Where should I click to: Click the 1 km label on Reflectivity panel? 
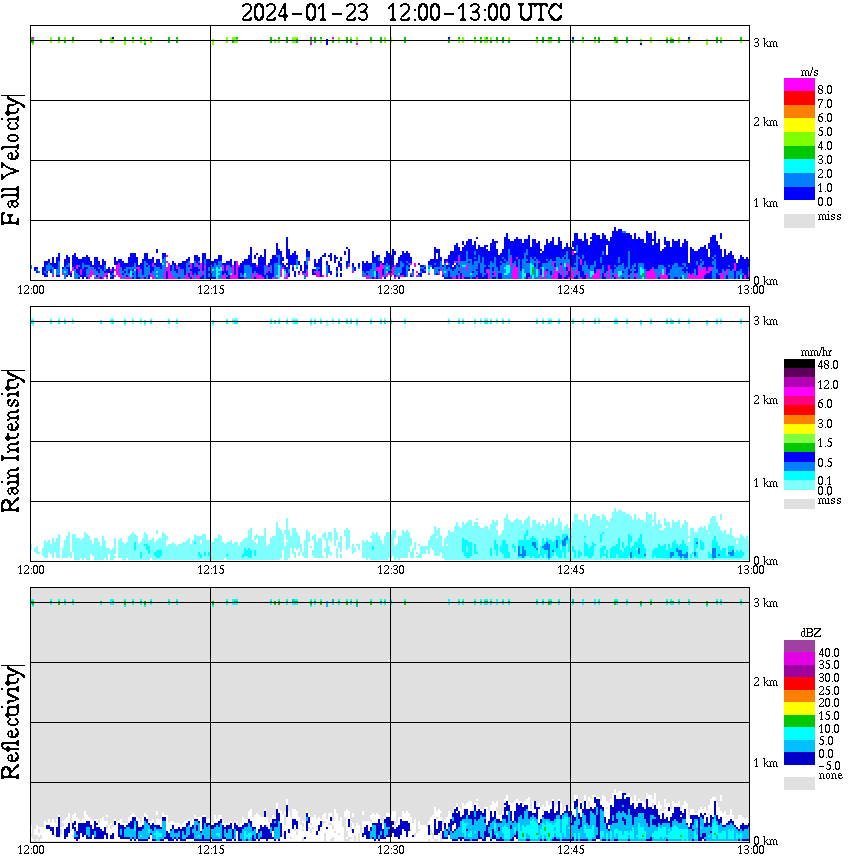[765, 763]
